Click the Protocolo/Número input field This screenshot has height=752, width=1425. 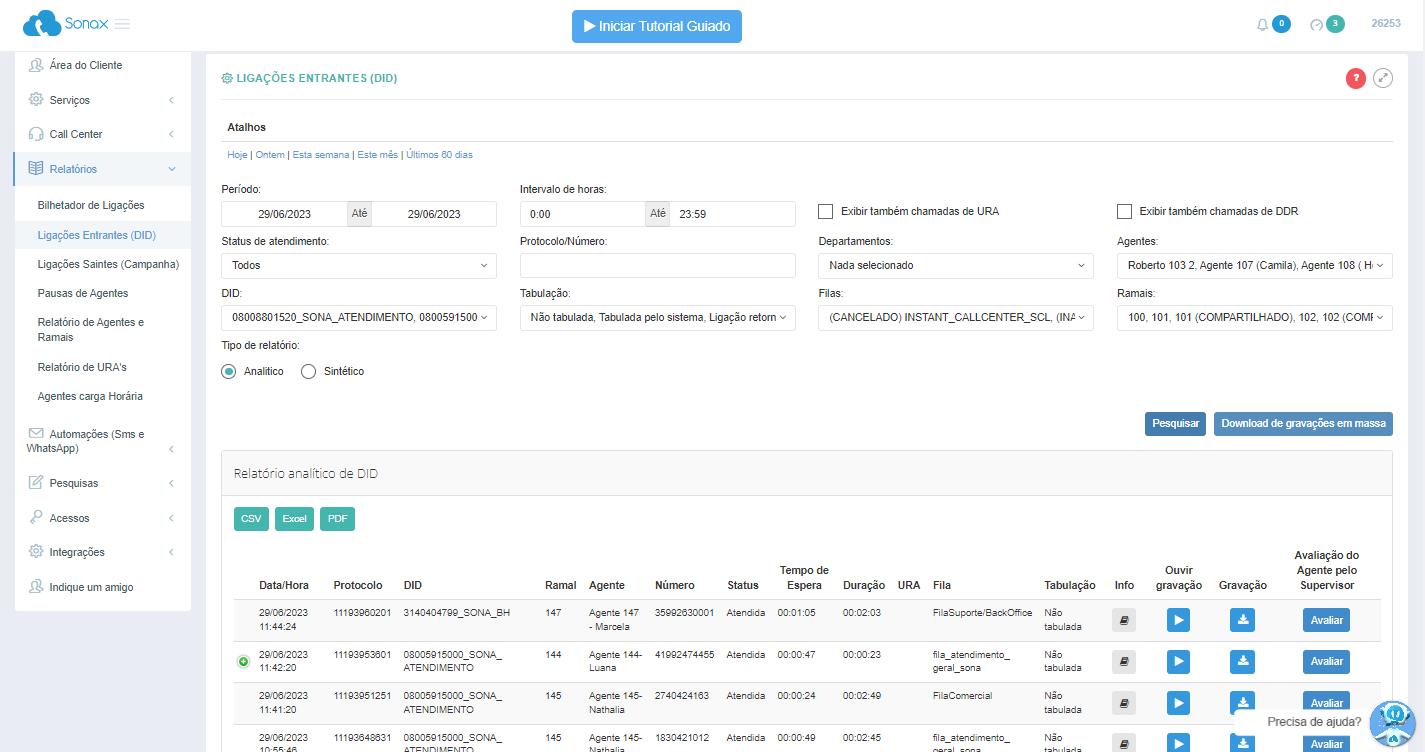(x=657, y=266)
